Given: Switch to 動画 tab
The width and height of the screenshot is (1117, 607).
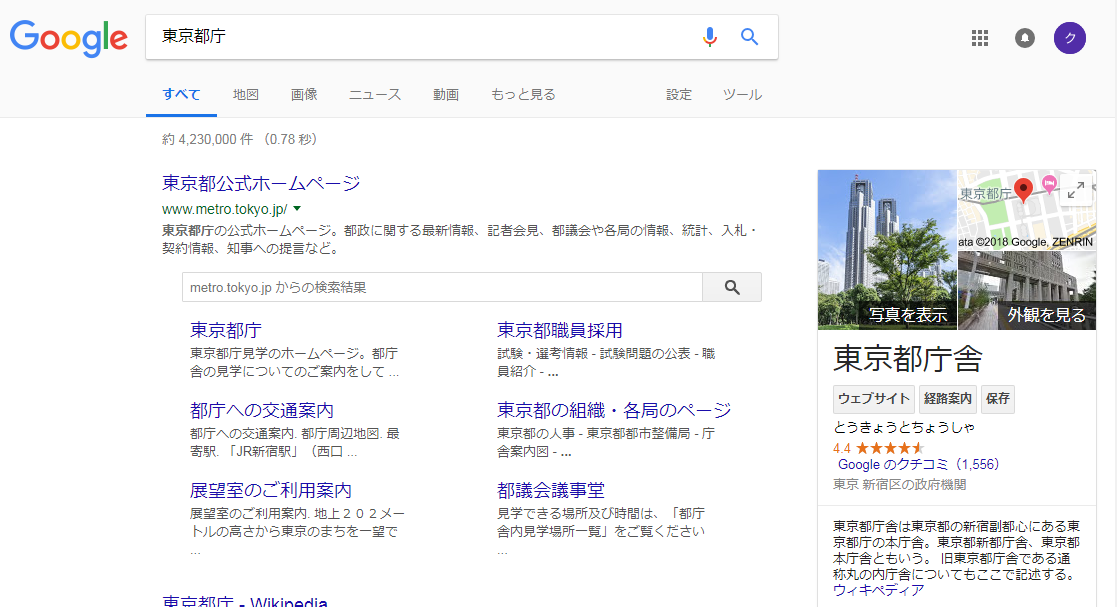Looking at the screenshot, I should pyautogui.click(x=446, y=95).
